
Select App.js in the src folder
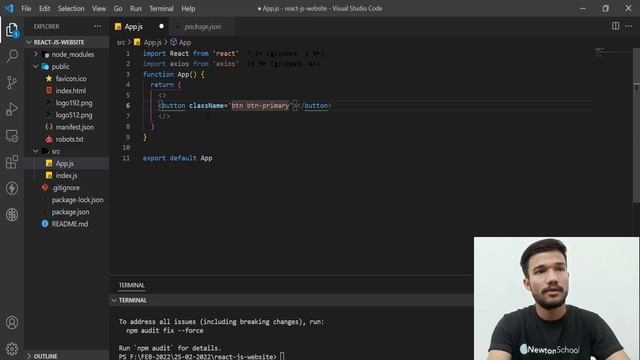67,163
